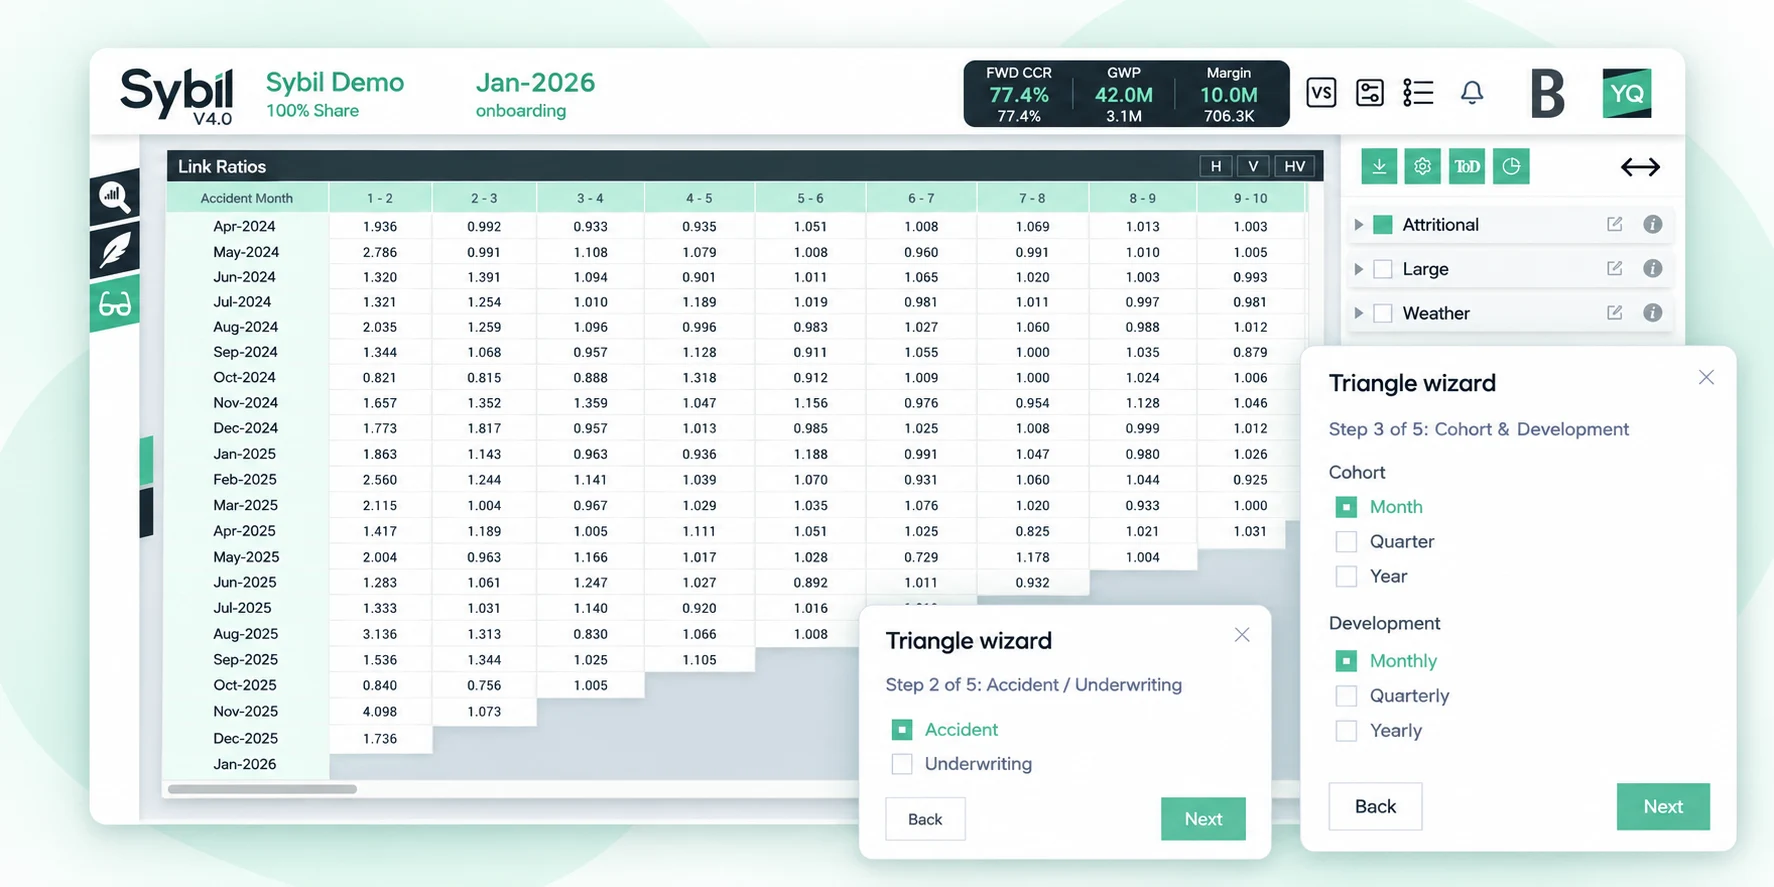Switch to V view in Link Ratios
Screen dimensions: 1774x887
(1253, 166)
